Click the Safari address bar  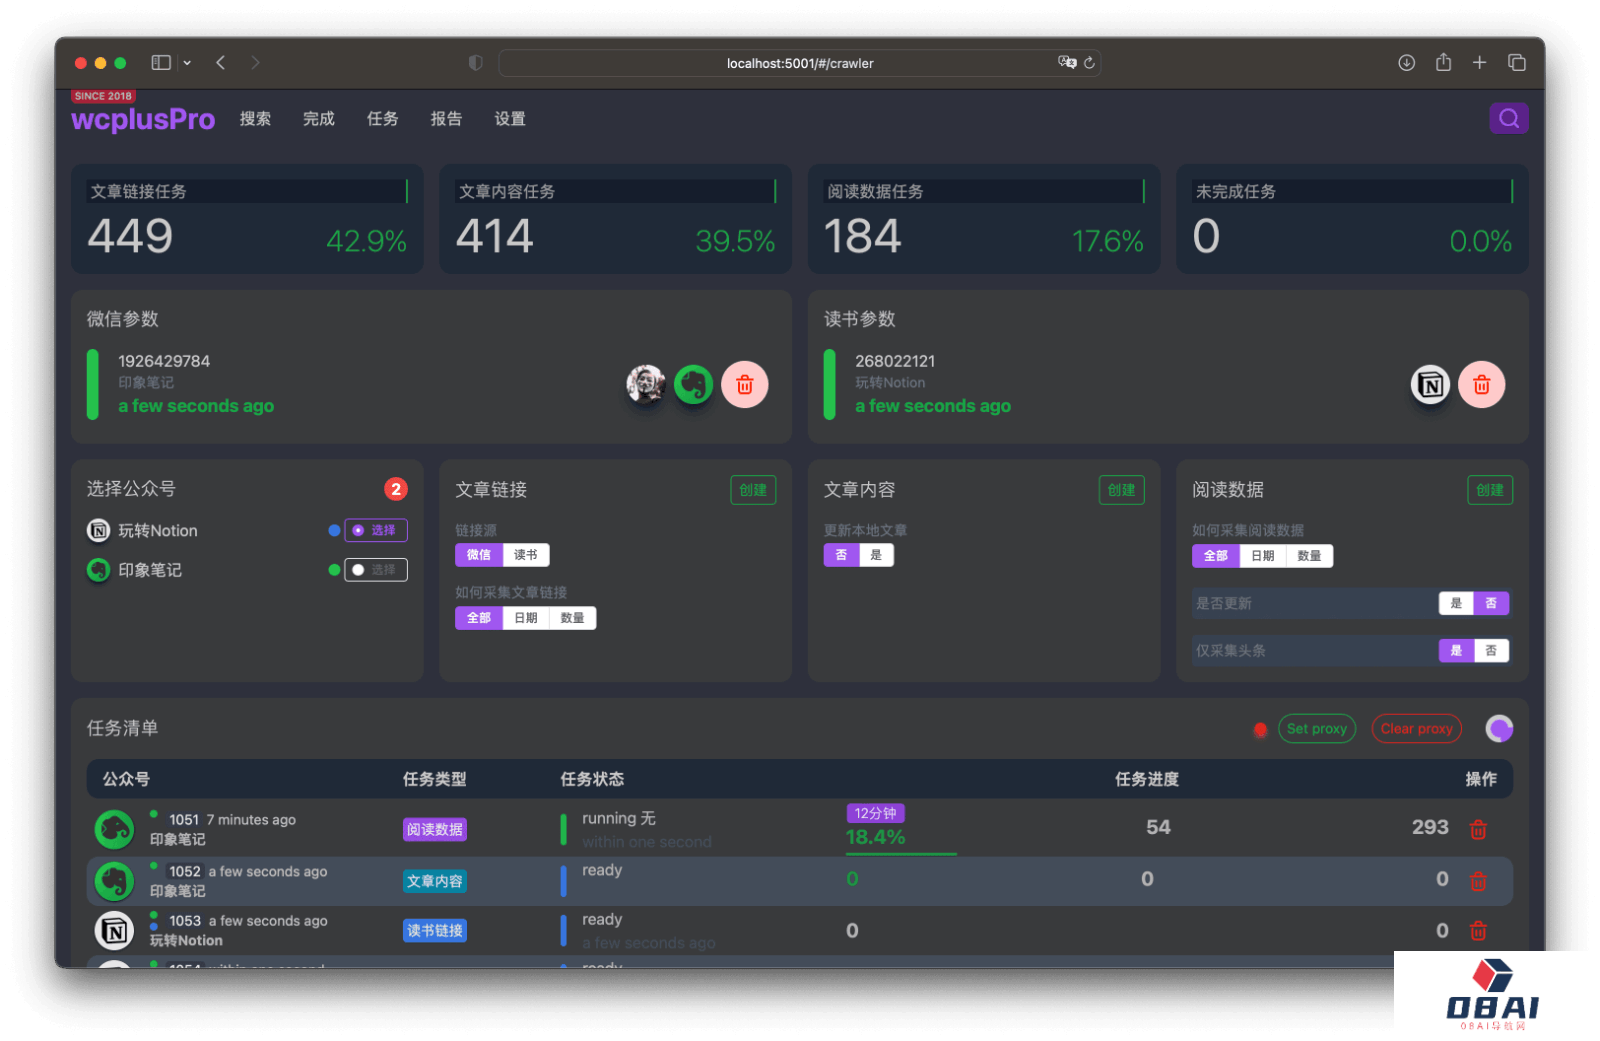(800, 63)
